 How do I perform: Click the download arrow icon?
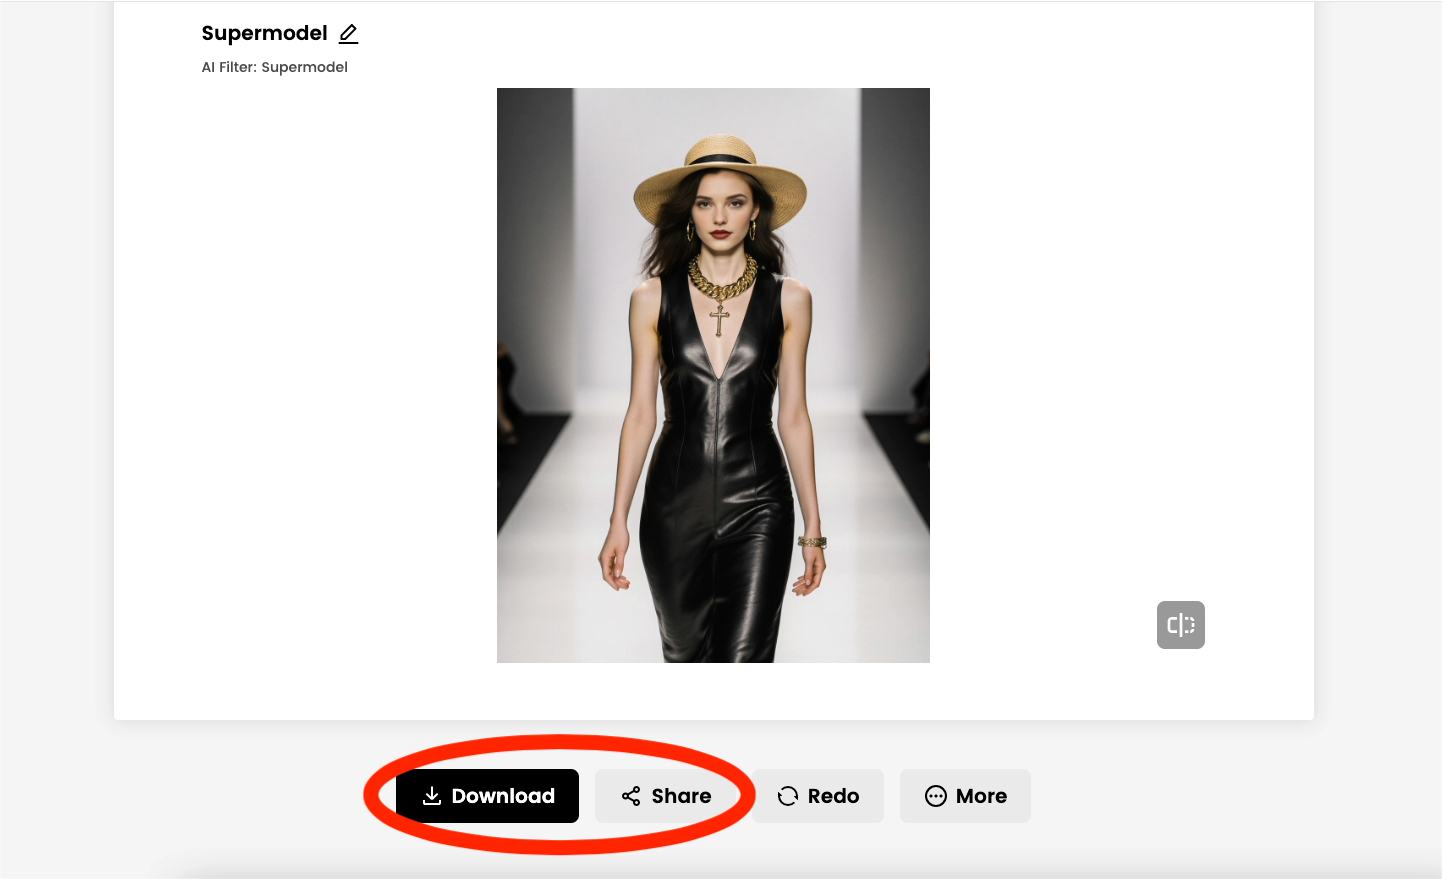[432, 796]
